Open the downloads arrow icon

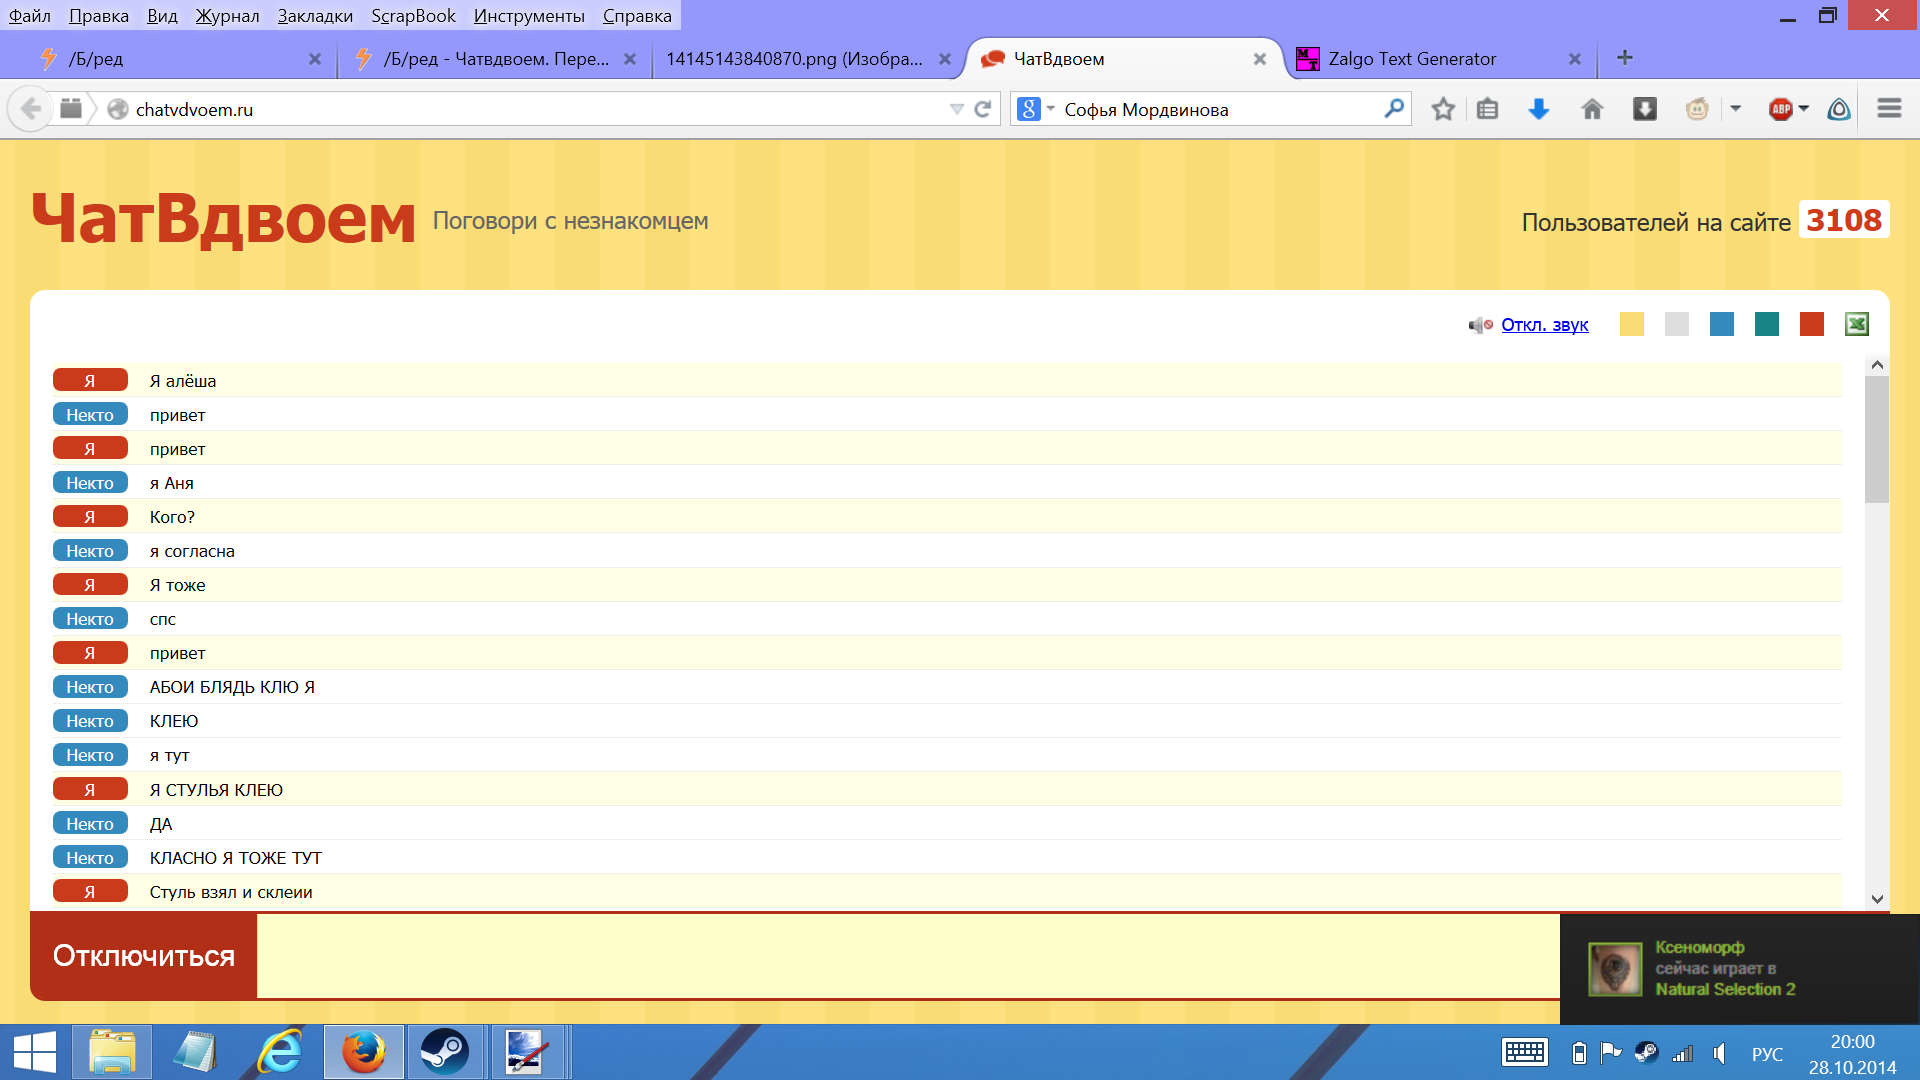click(1539, 109)
